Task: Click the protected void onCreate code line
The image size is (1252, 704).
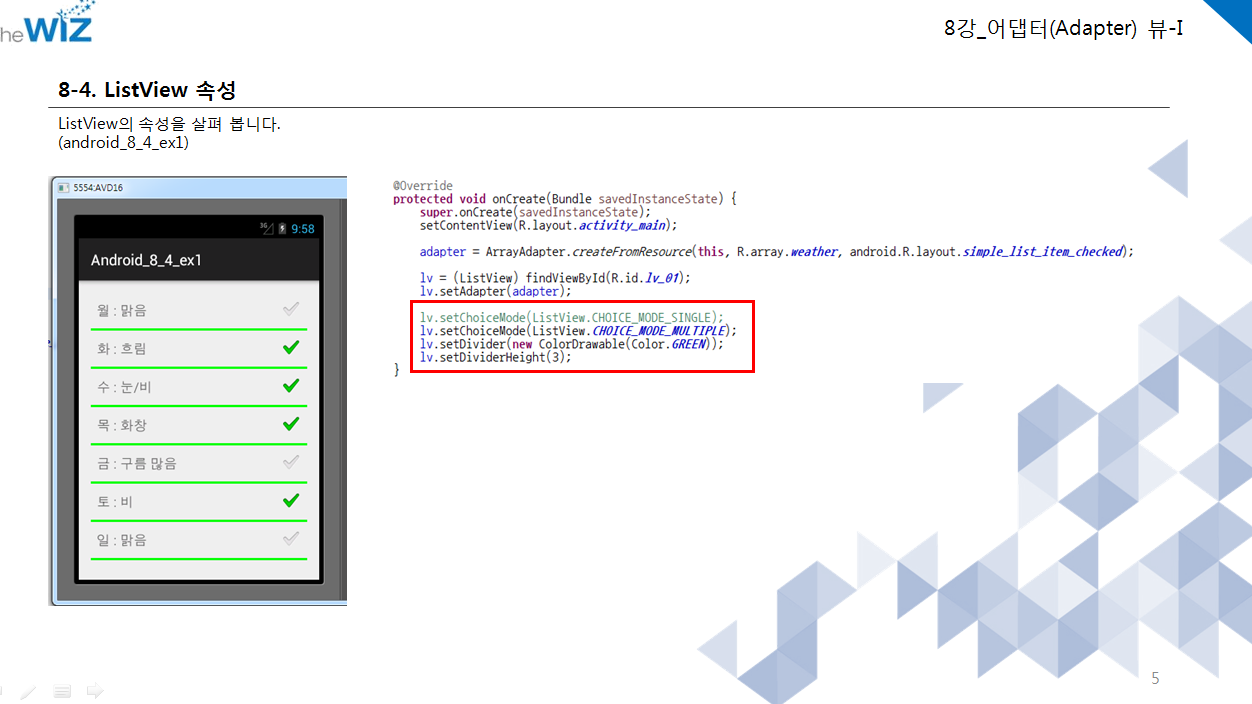Action: pyautogui.click(x=565, y=199)
